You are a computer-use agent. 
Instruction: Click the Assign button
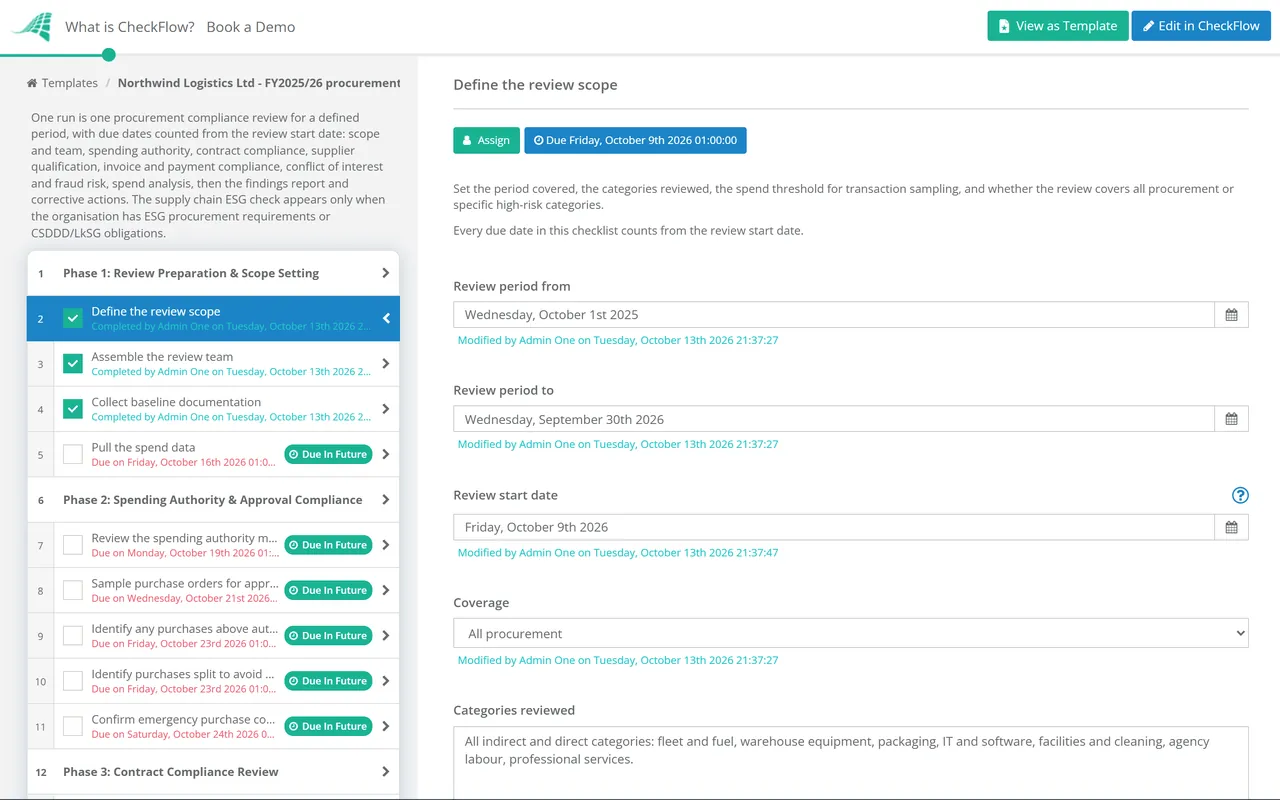(486, 140)
